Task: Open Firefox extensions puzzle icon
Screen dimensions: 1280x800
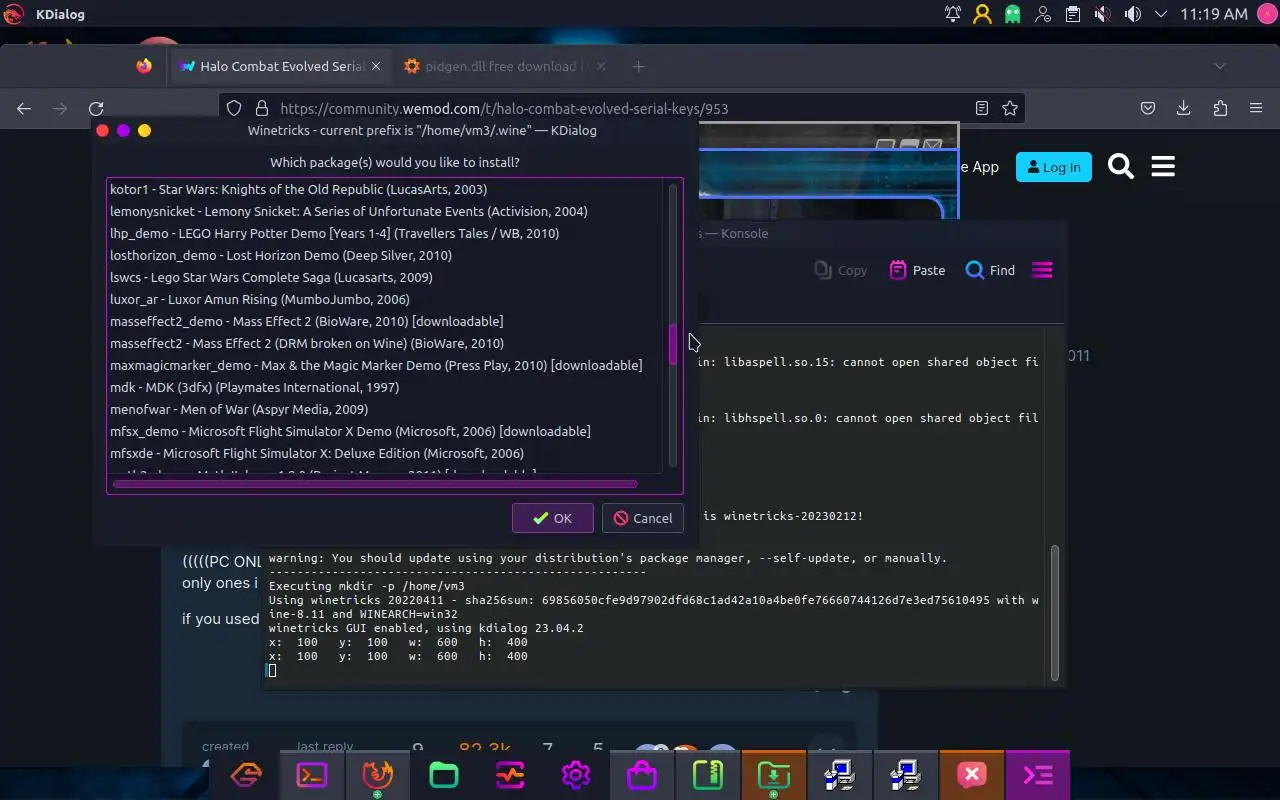Action: tap(1220, 108)
